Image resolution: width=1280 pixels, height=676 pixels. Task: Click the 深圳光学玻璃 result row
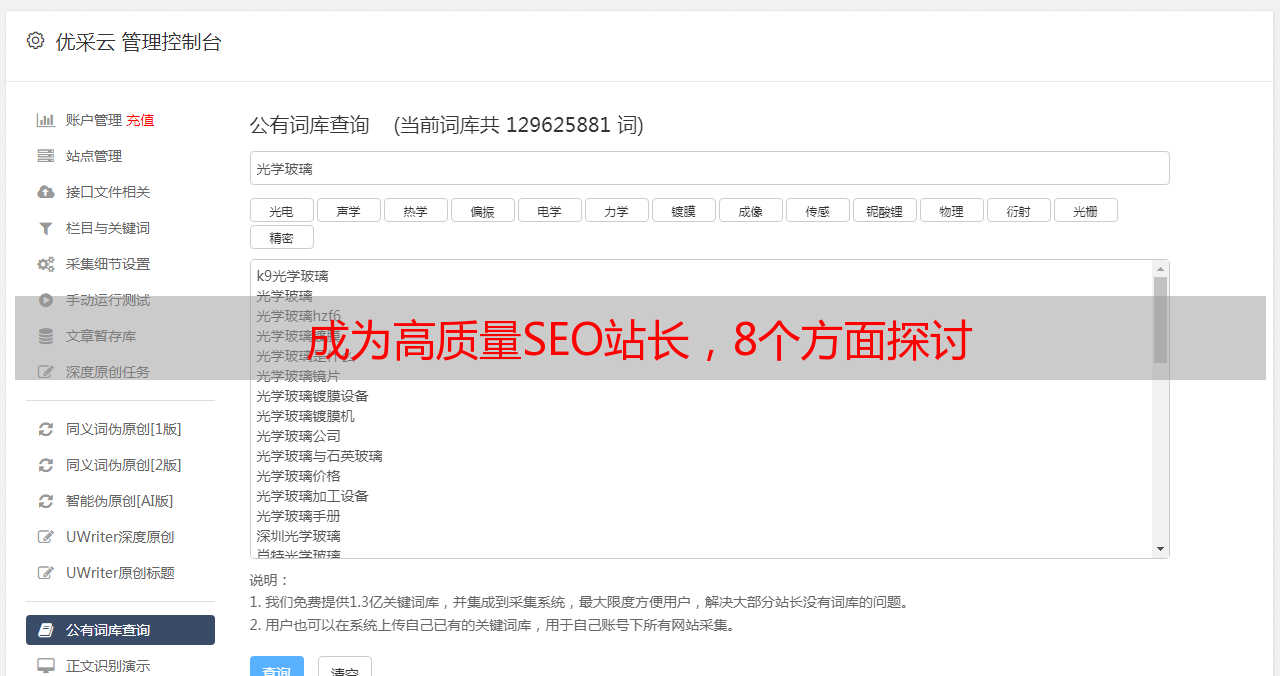pos(298,536)
